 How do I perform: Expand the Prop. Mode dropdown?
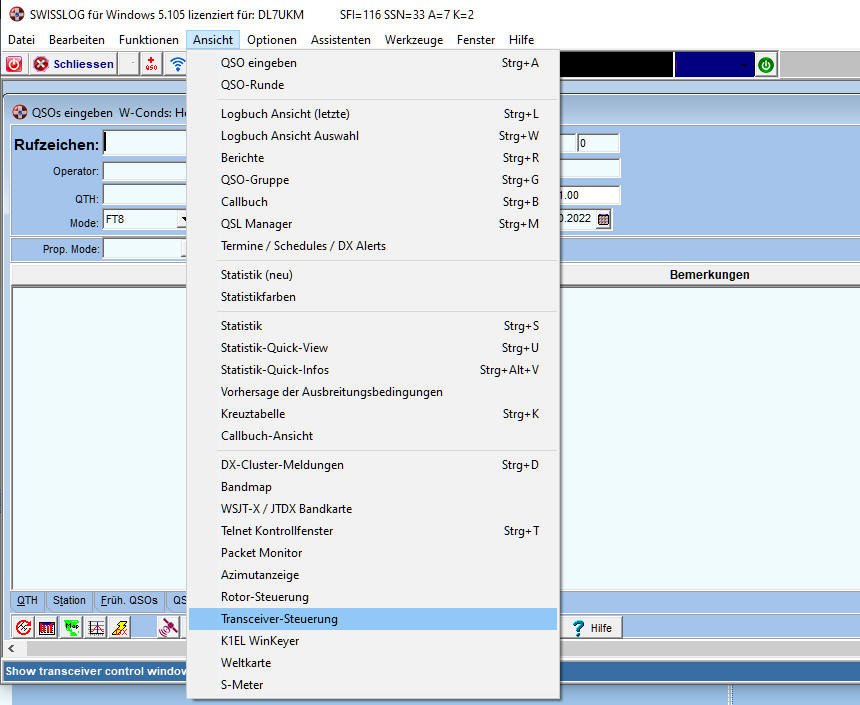183,249
